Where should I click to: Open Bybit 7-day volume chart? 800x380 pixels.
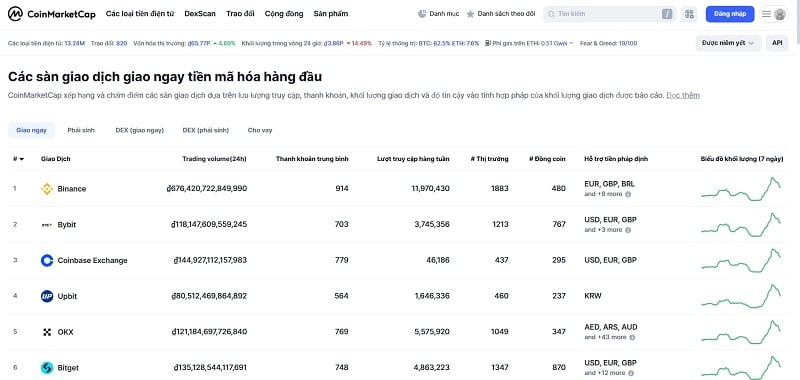(x=741, y=224)
